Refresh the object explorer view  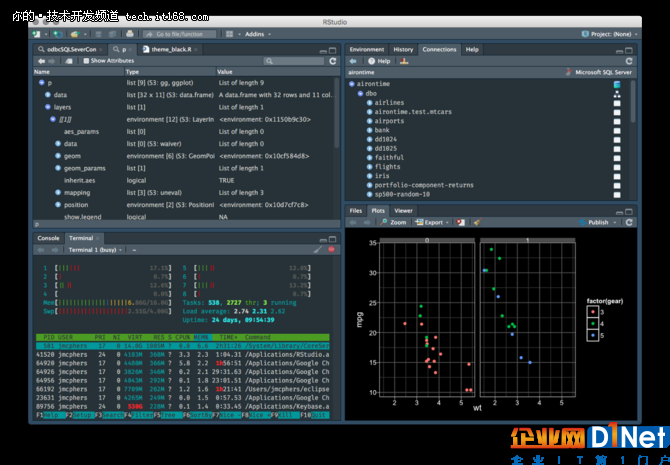(x=332, y=62)
